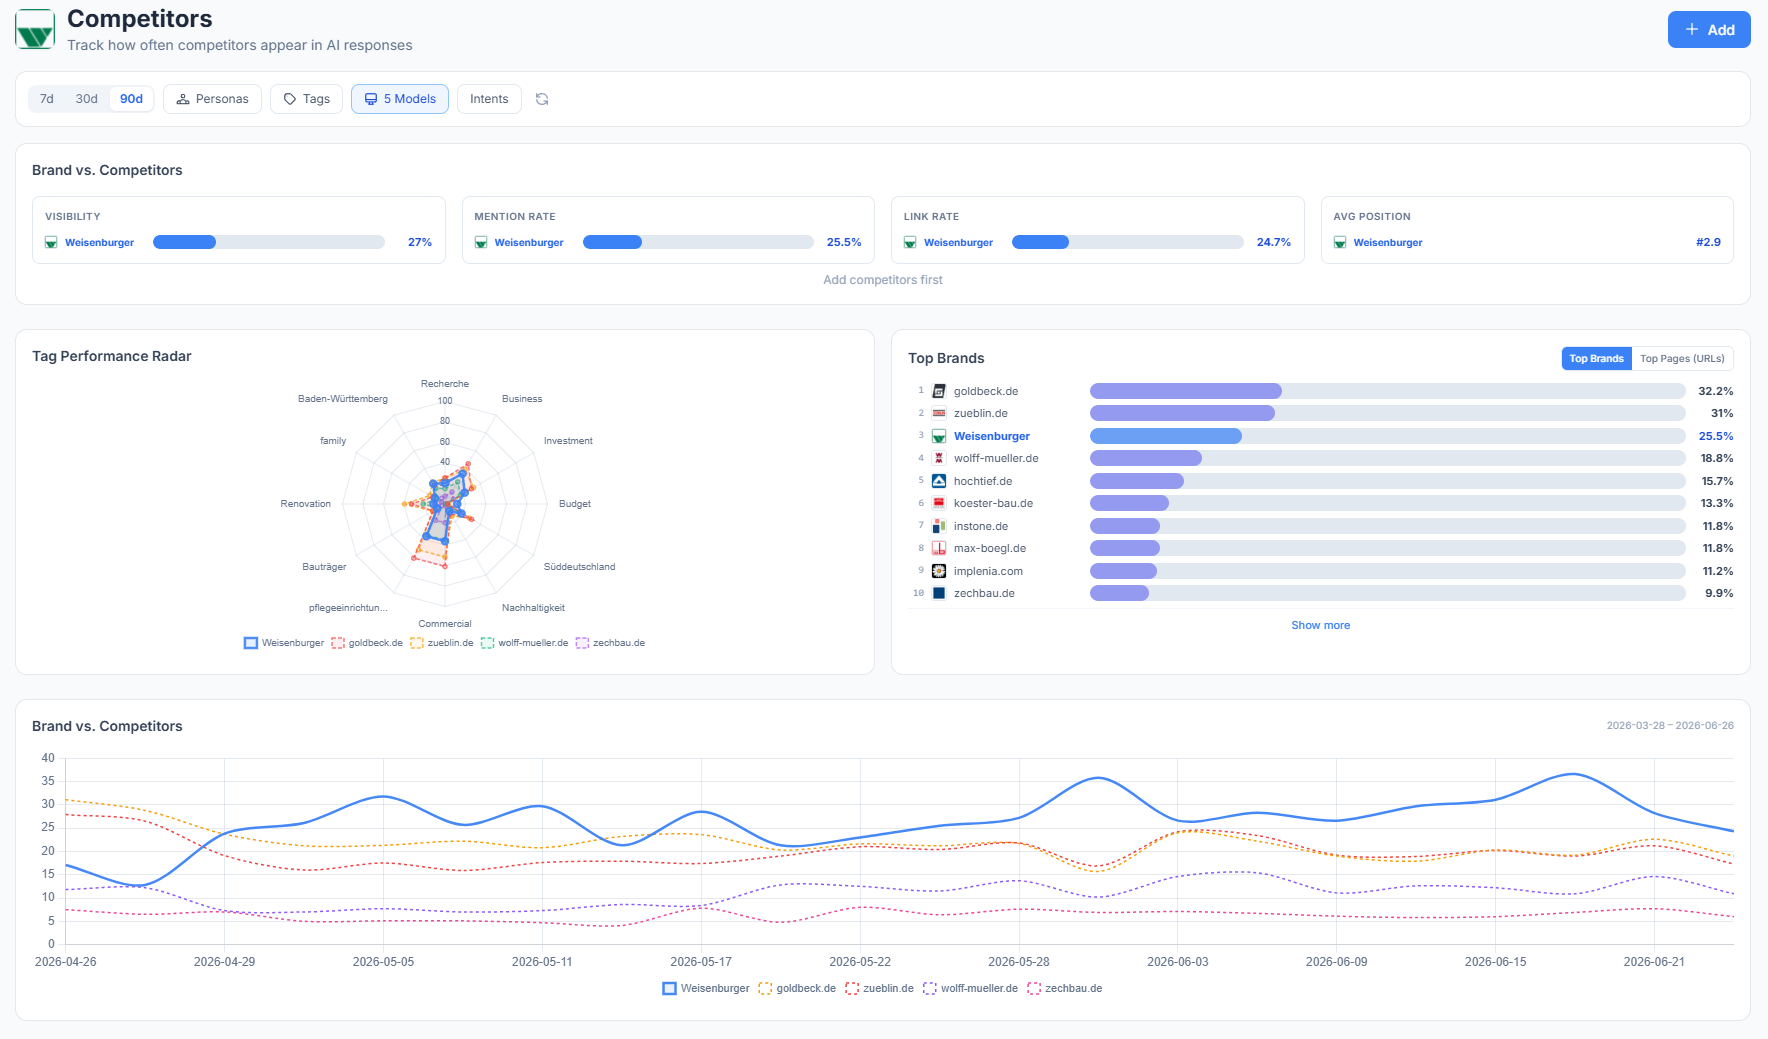Screen dimensions: 1768x1039
Task: Click the zechbau.de favicon in Top Brands
Action: click(939, 593)
